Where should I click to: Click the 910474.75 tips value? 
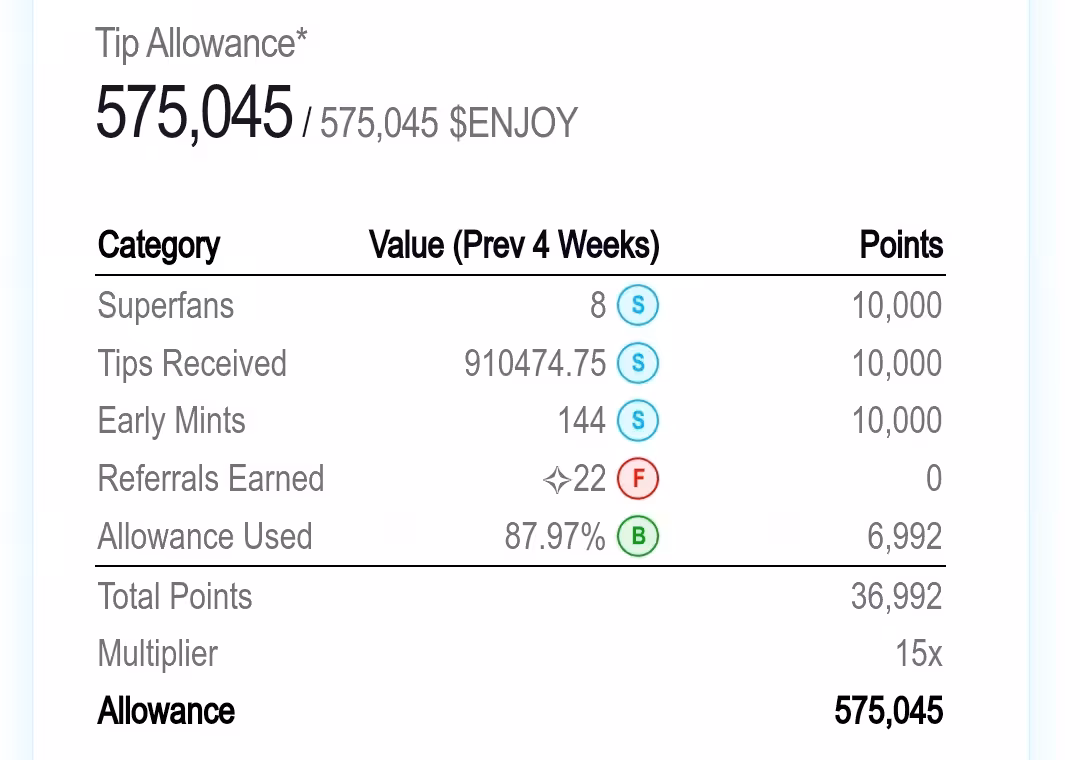pyautogui.click(x=534, y=363)
